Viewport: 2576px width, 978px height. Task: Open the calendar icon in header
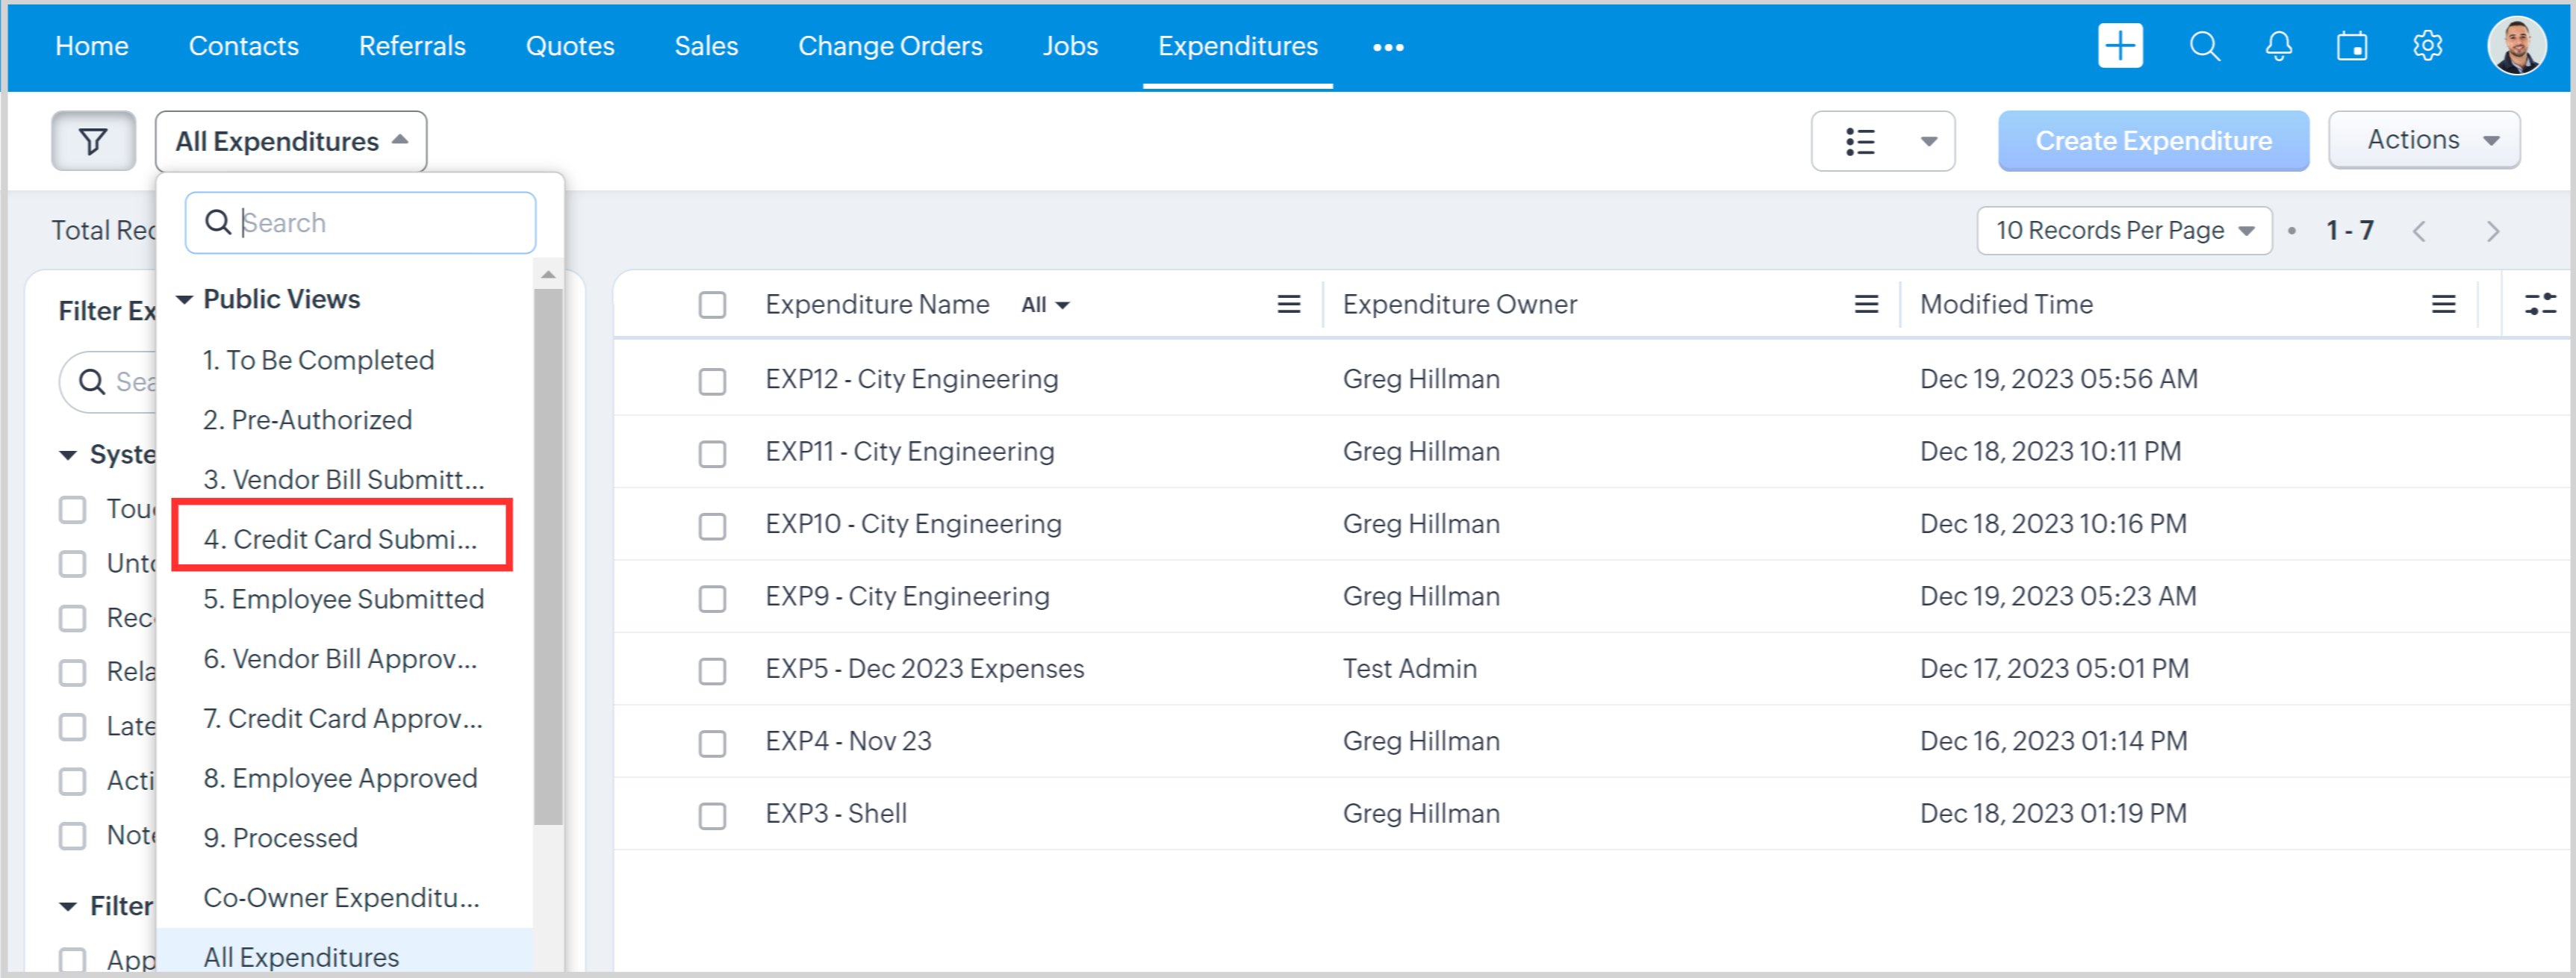2351,46
